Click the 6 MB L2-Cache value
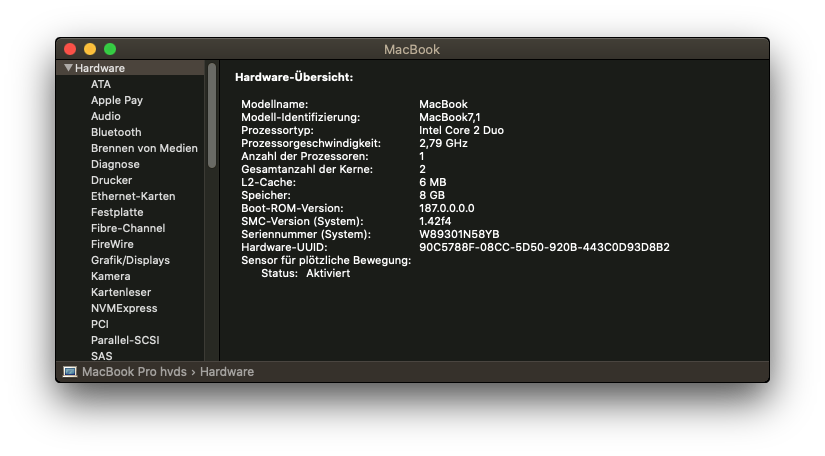 click(x=432, y=182)
